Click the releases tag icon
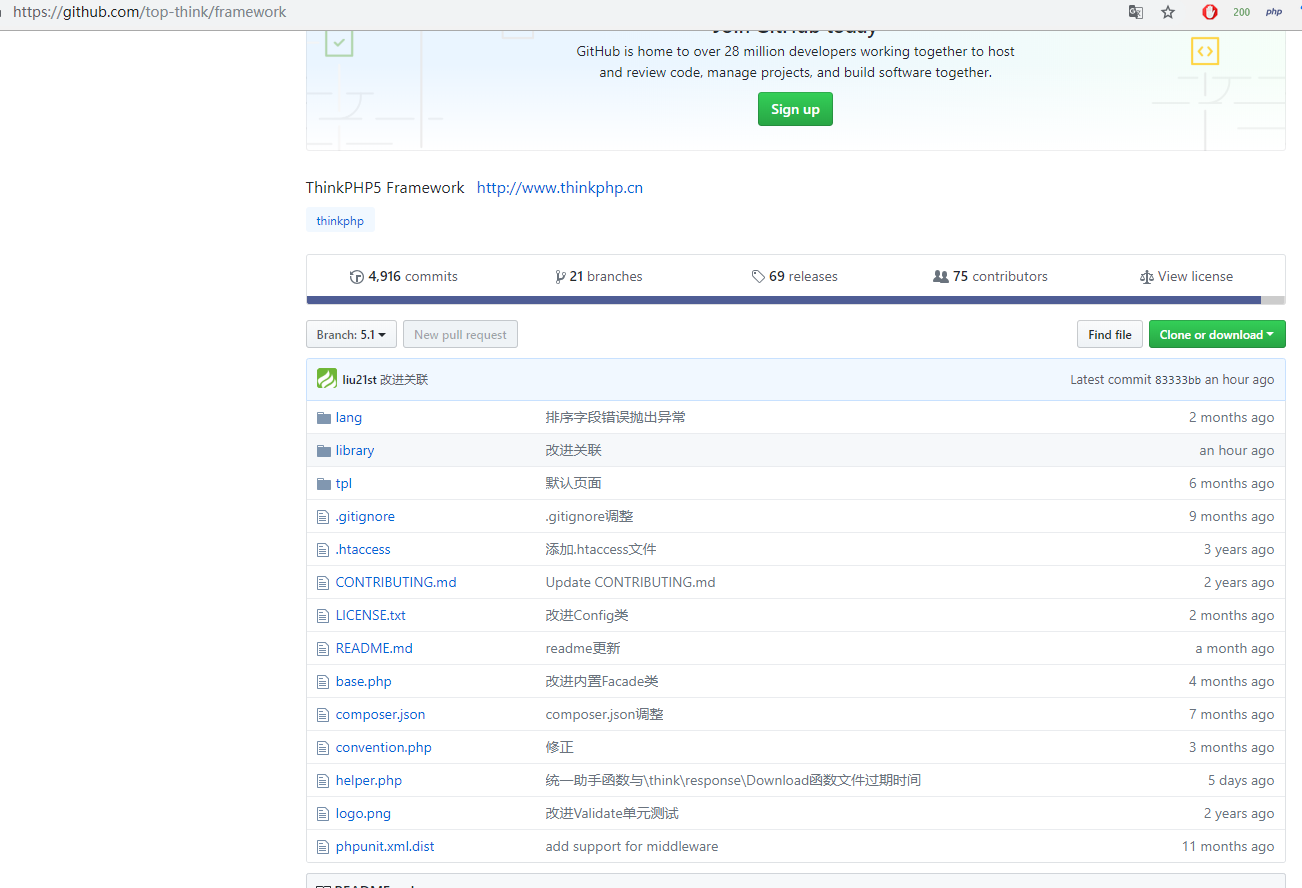1302x888 pixels. point(758,277)
